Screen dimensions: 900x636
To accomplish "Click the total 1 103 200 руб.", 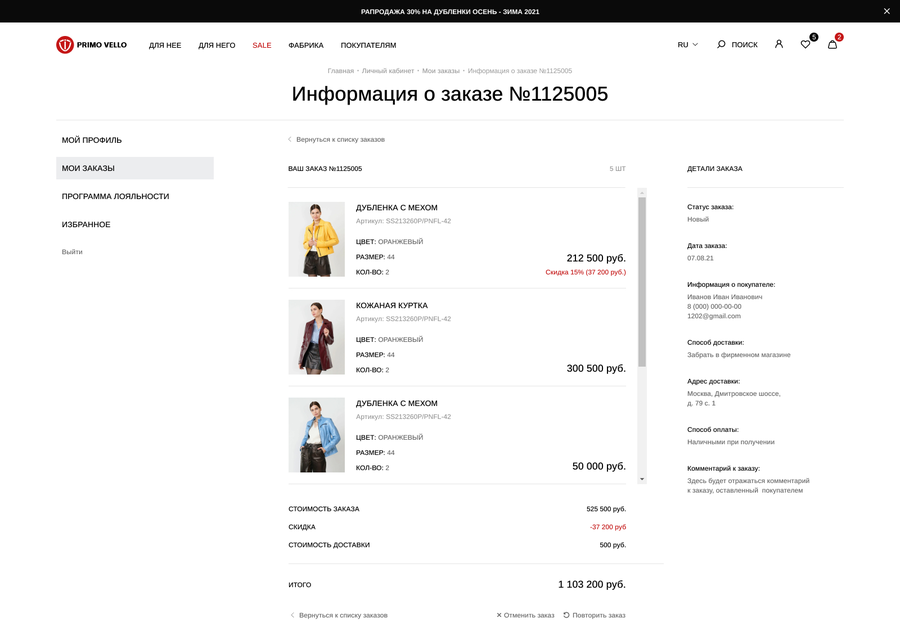I will (592, 584).
